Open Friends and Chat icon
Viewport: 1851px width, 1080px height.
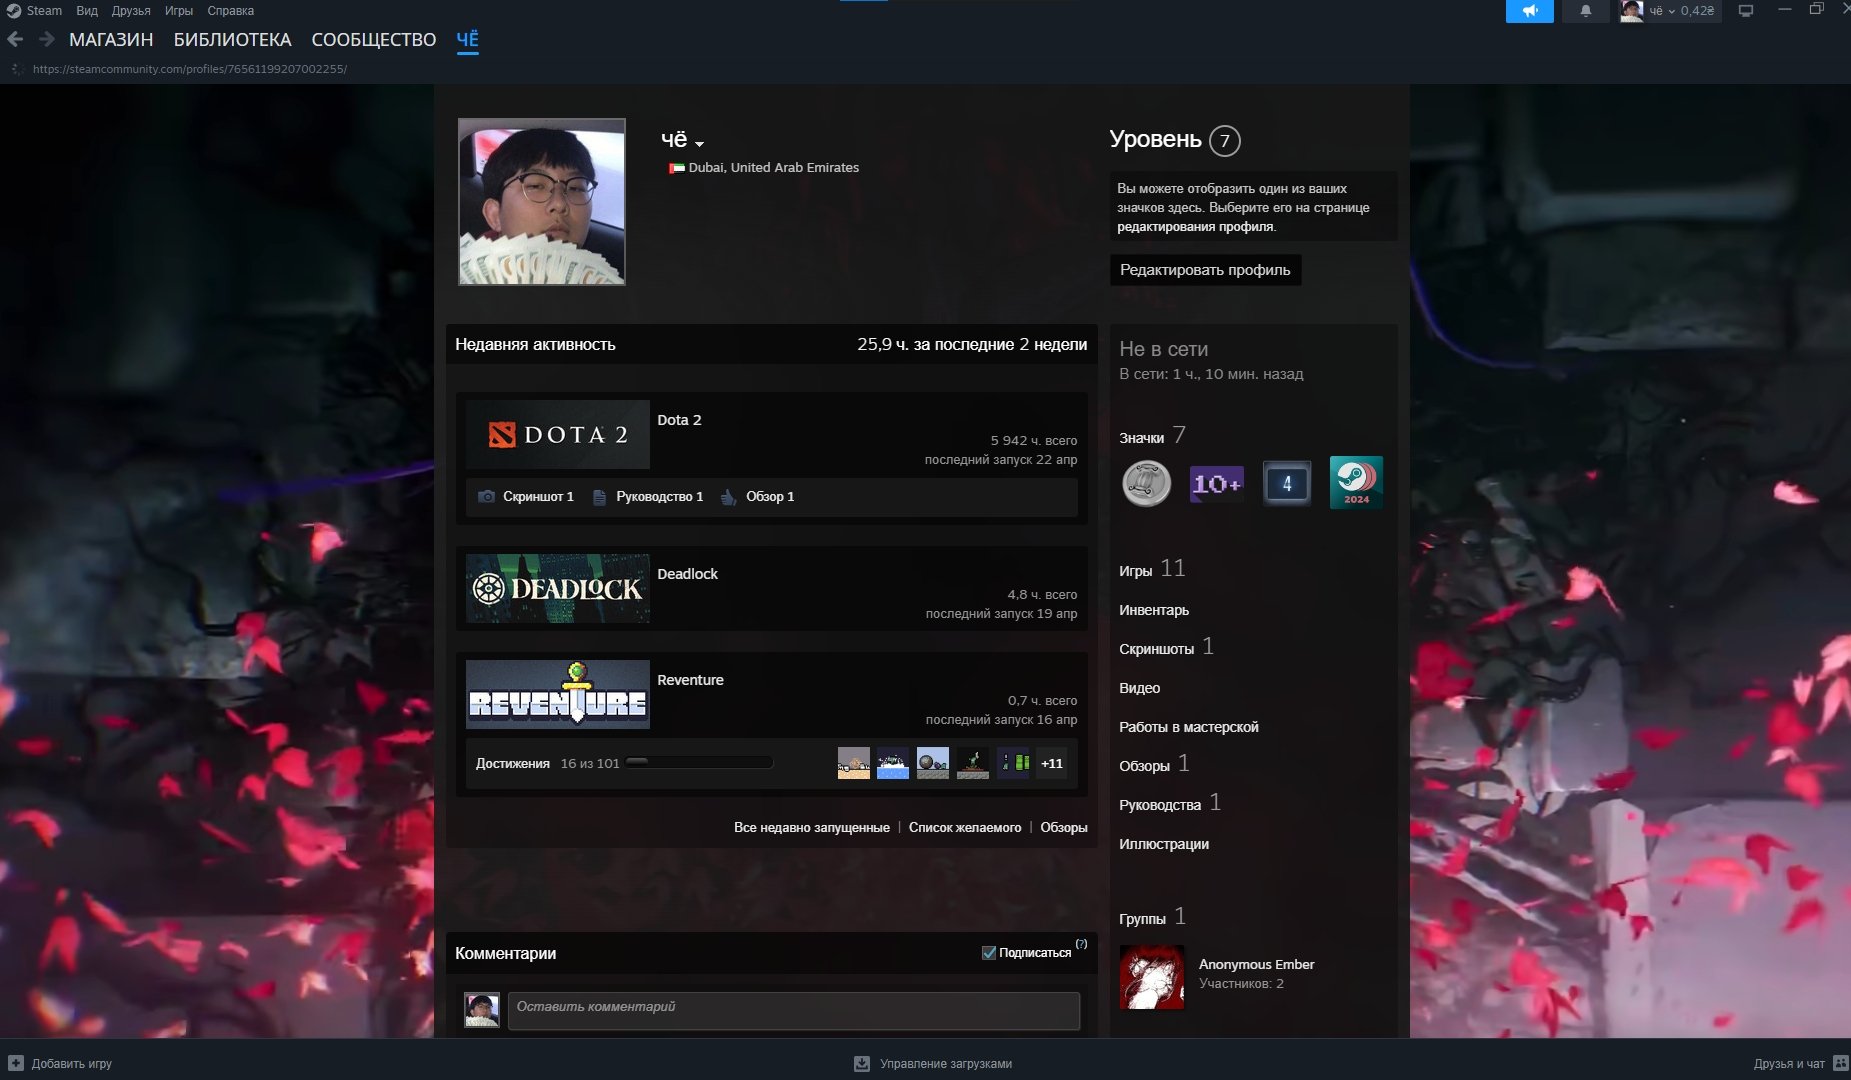pyautogui.click(x=1840, y=1063)
